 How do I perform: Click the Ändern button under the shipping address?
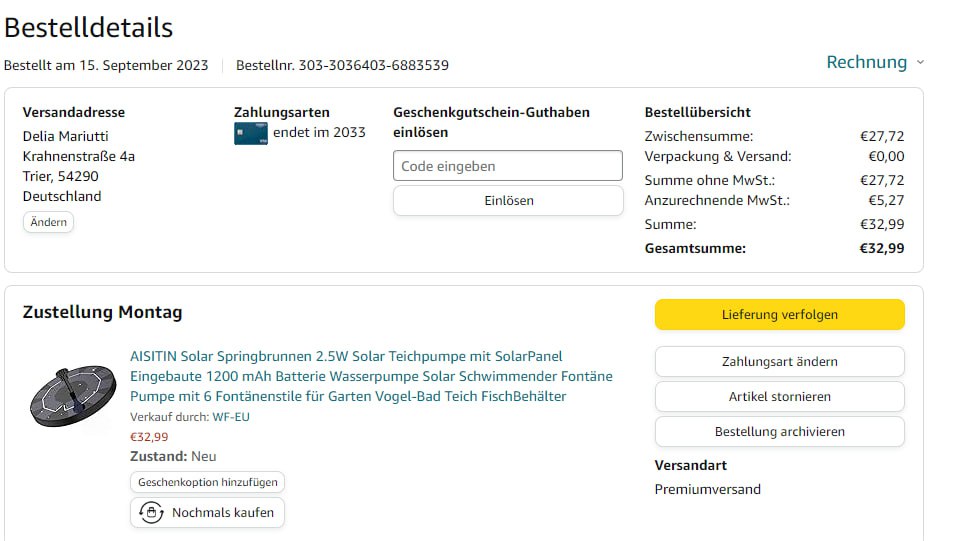tap(48, 222)
